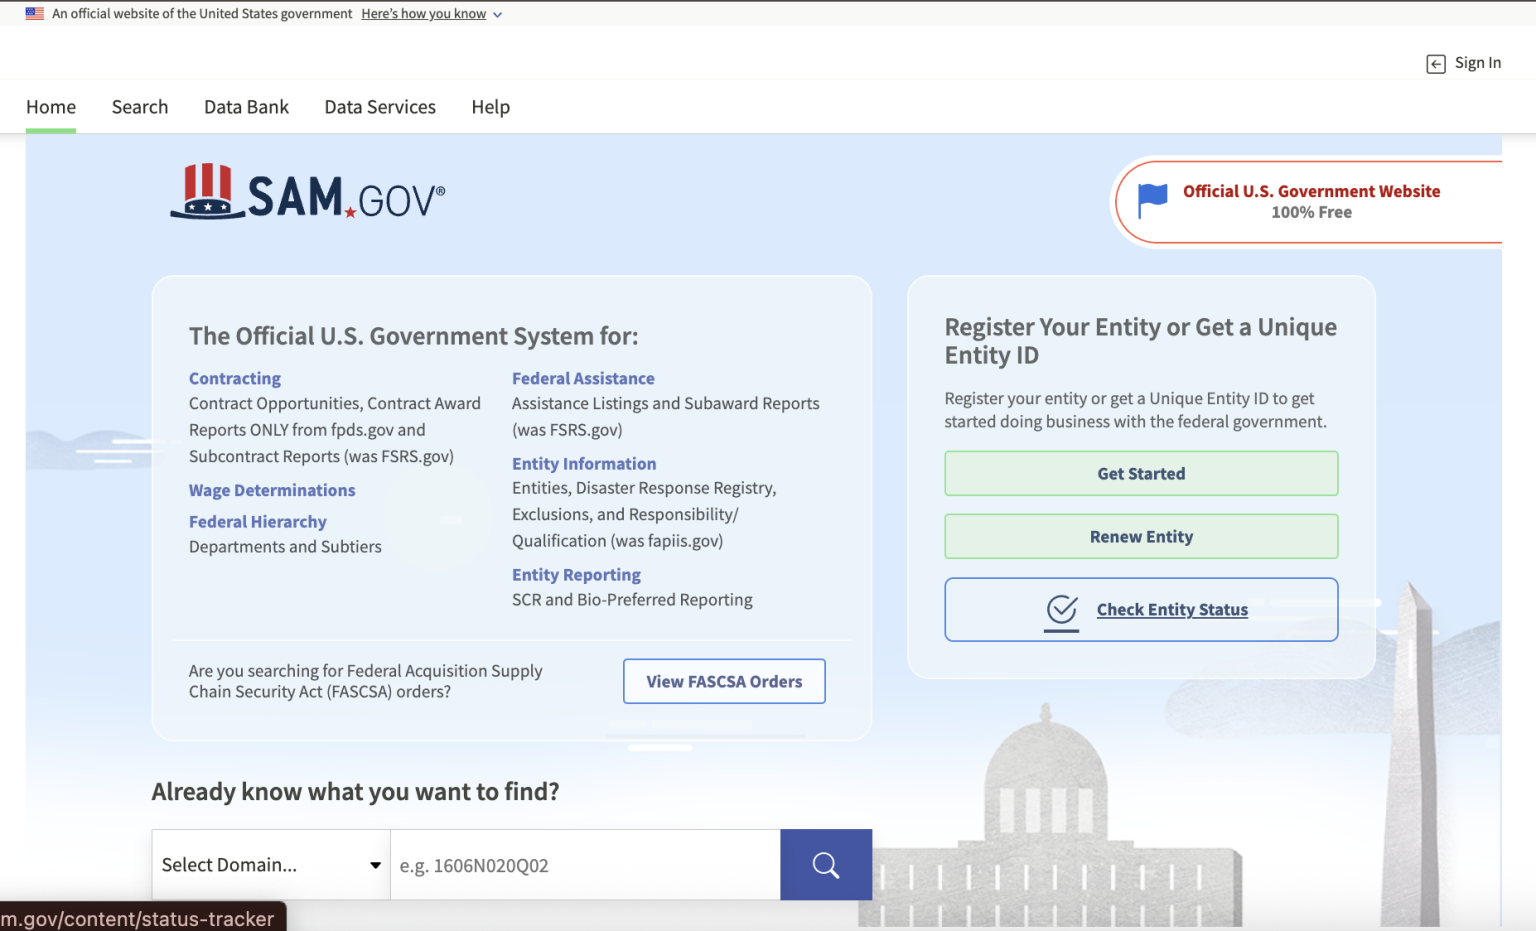Expand the 'Here's how you know' banner

(x=431, y=14)
